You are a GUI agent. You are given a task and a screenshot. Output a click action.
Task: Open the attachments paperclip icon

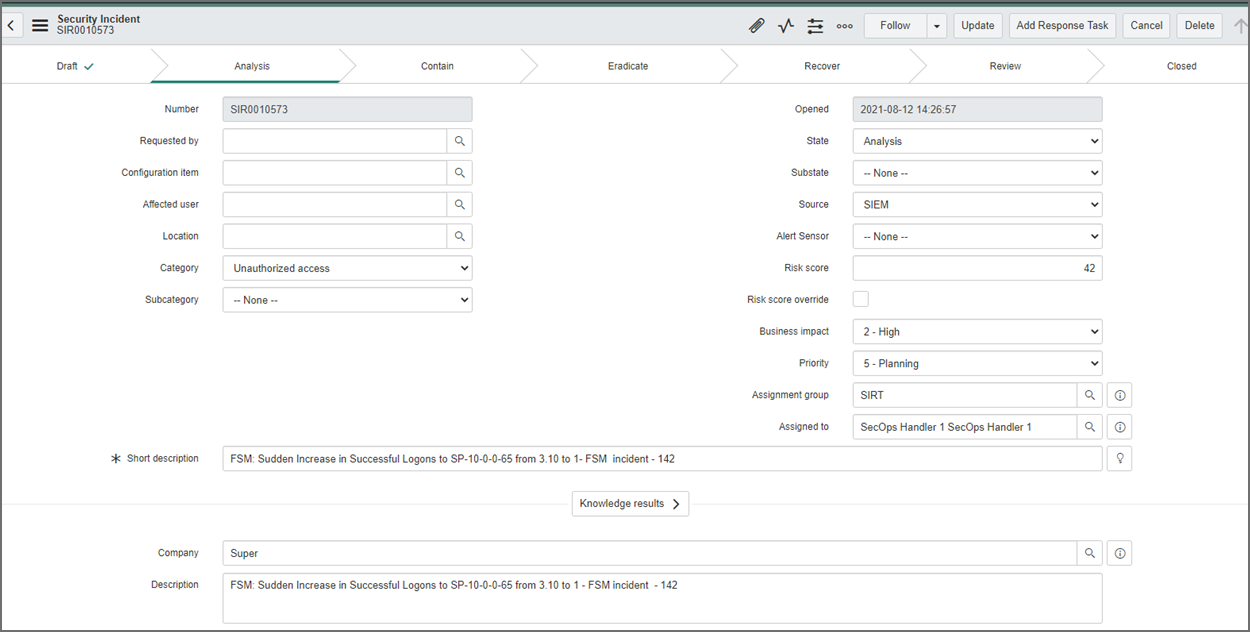(x=757, y=25)
